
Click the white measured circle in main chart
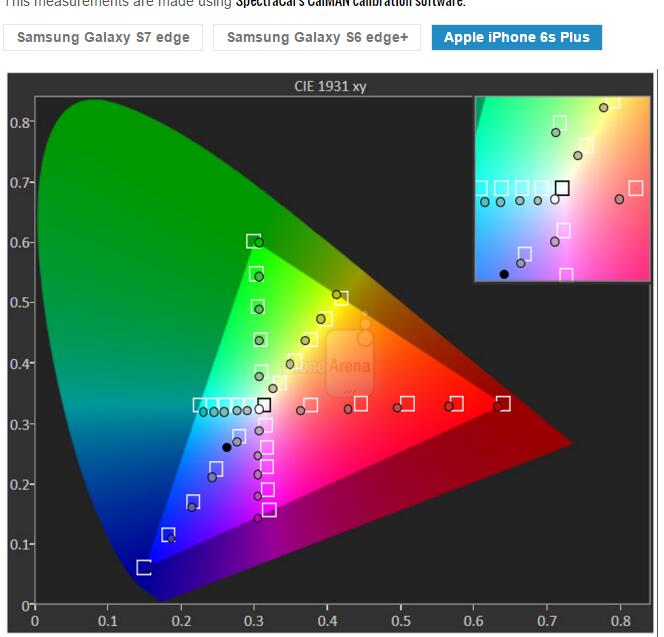click(x=259, y=410)
